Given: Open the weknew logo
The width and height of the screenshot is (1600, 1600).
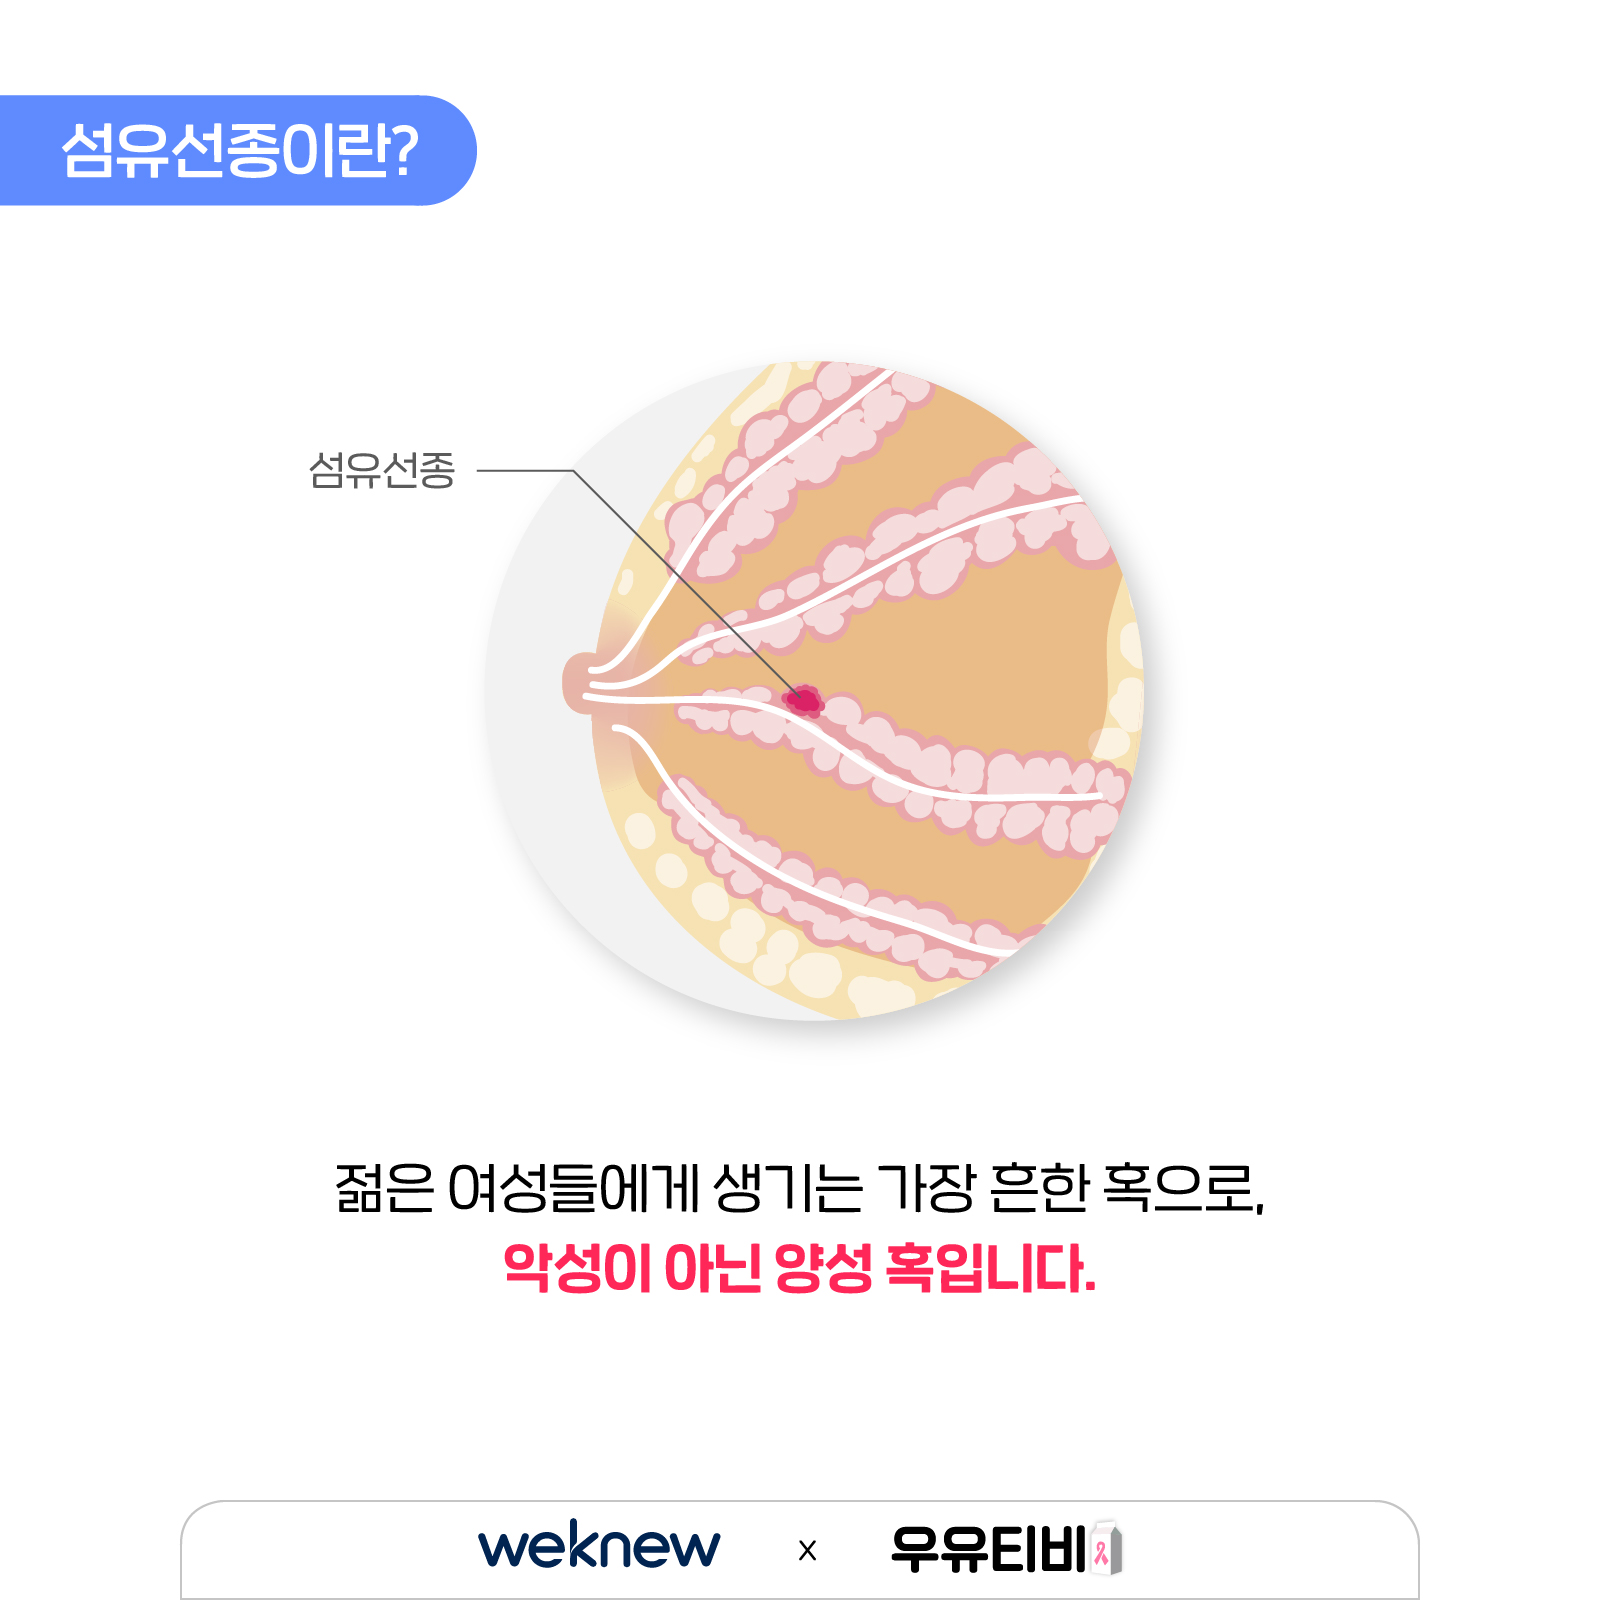Looking at the screenshot, I should (x=599, y=1545).
